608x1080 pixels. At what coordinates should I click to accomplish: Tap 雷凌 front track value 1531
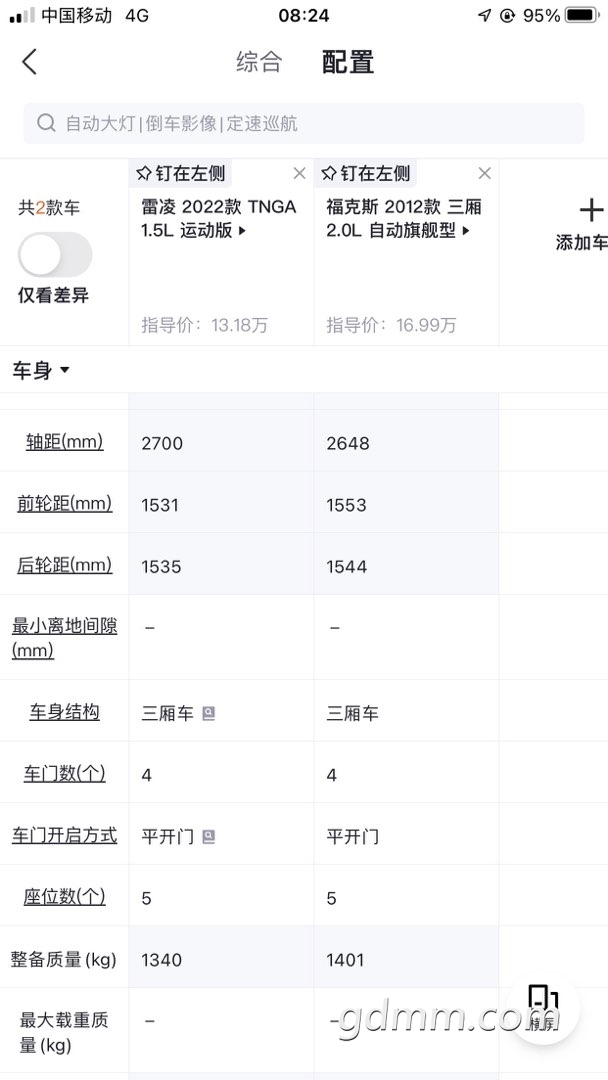click(160, 505)
